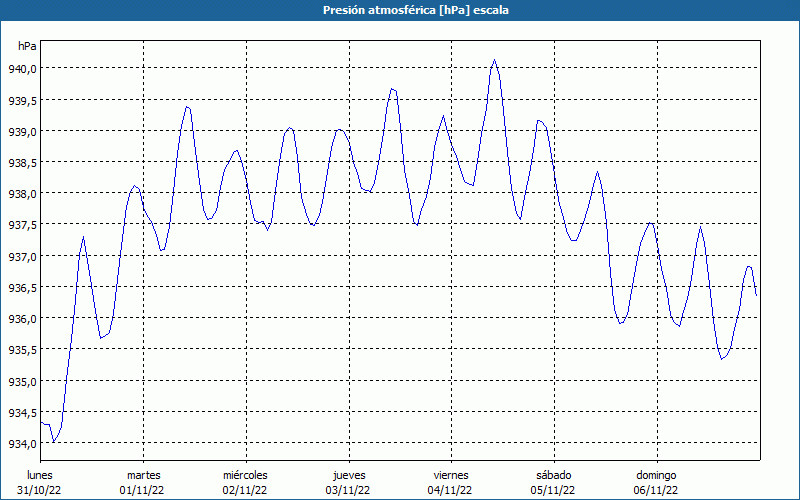Click the 'lunes' day label

[40, 475]
